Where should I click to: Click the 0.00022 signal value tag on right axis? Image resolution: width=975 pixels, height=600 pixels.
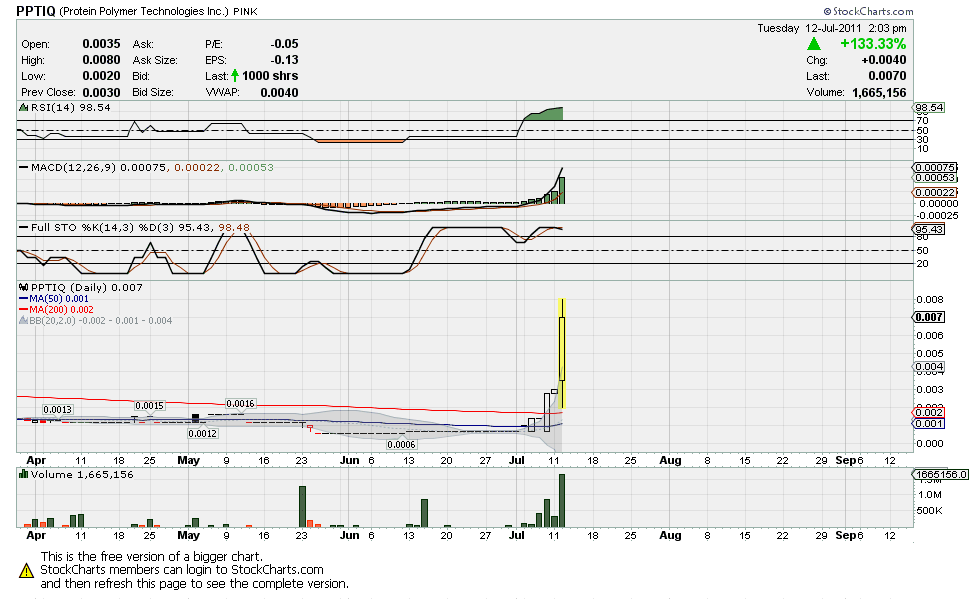point(935,192)
